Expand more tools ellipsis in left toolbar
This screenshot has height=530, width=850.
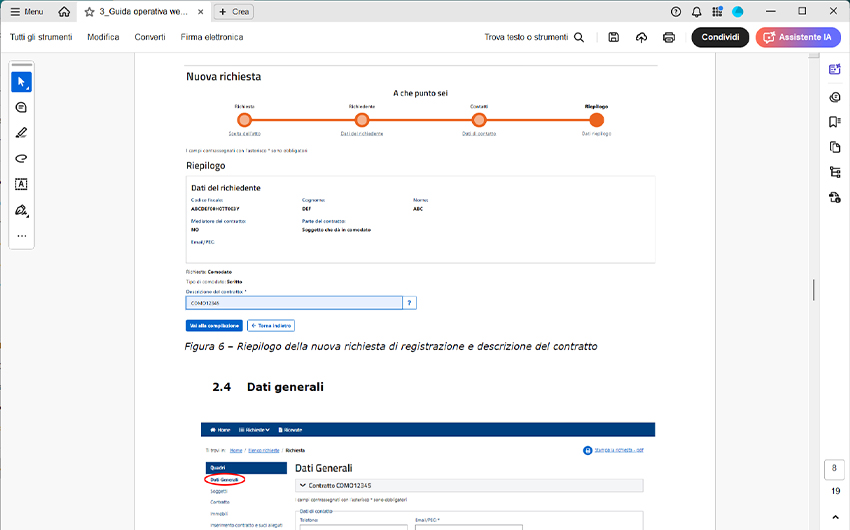point(21,237)
